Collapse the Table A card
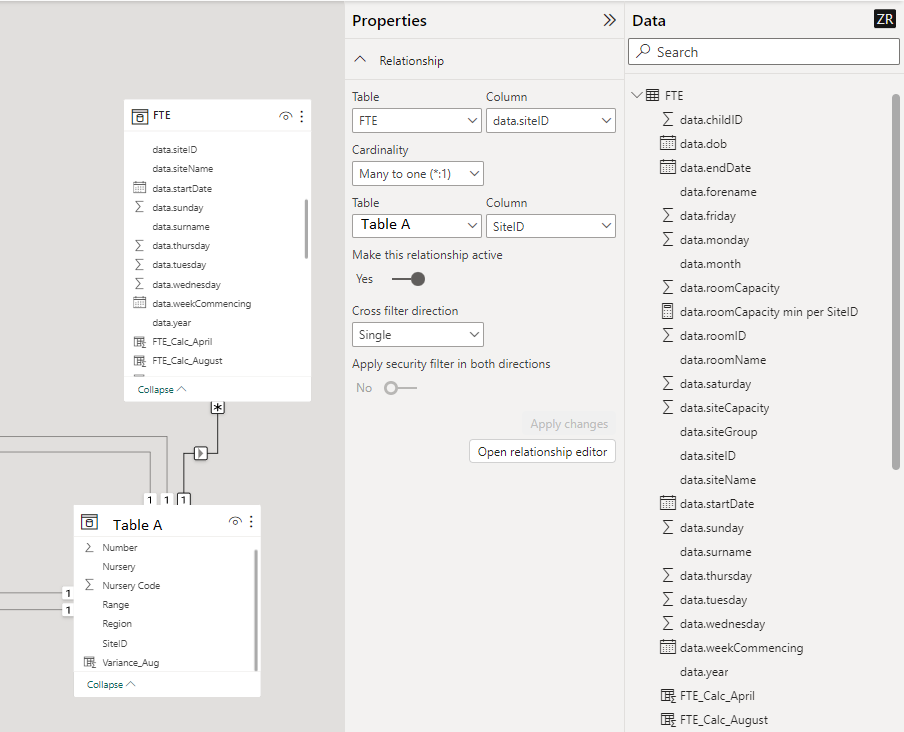 pyautogui.click(x=111, y=684)
